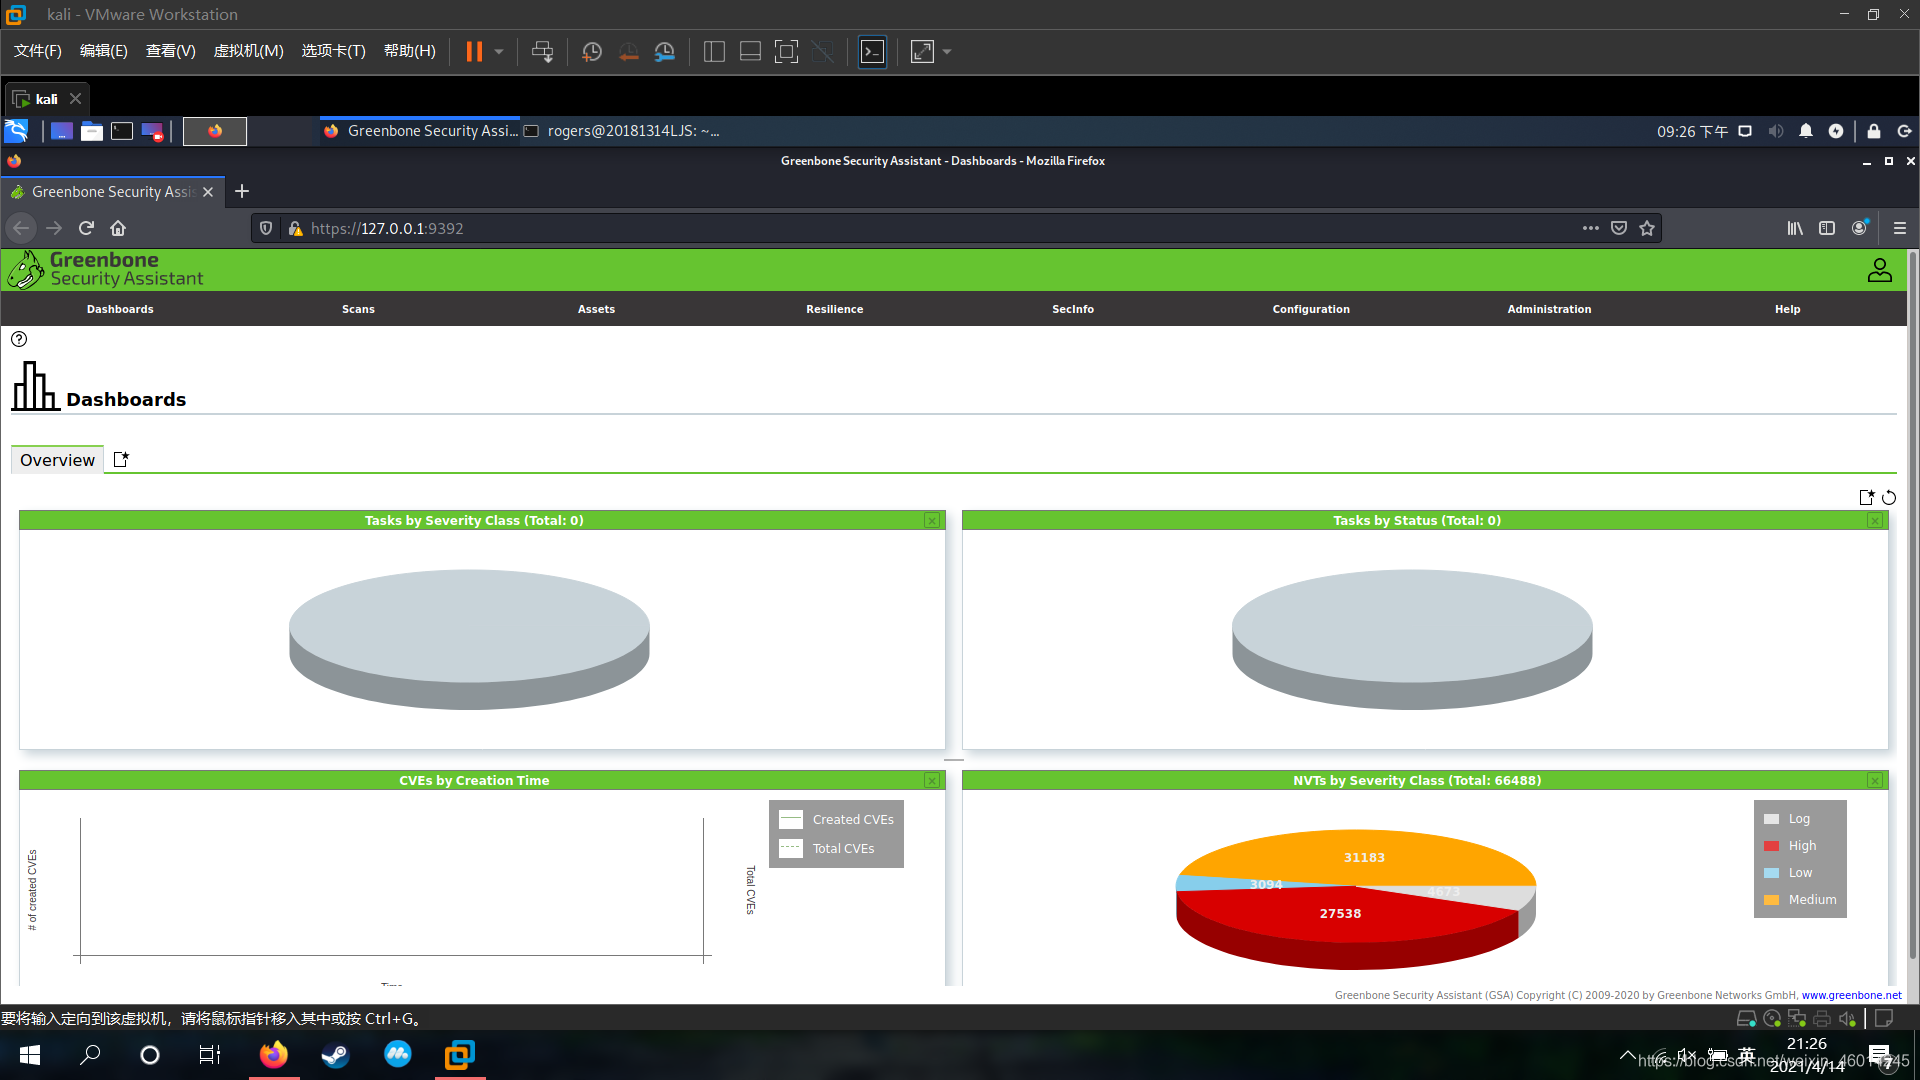This screenshot has height=1080, width=1920.
Task: Click the Kali panel lock screen icon
Action: 1874,131
